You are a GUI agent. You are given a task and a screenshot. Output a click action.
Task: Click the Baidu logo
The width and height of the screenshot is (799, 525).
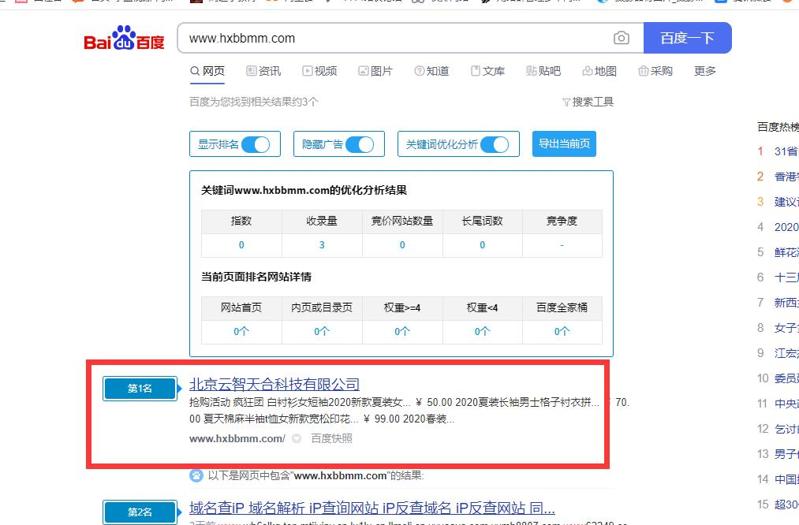[124, 39]
